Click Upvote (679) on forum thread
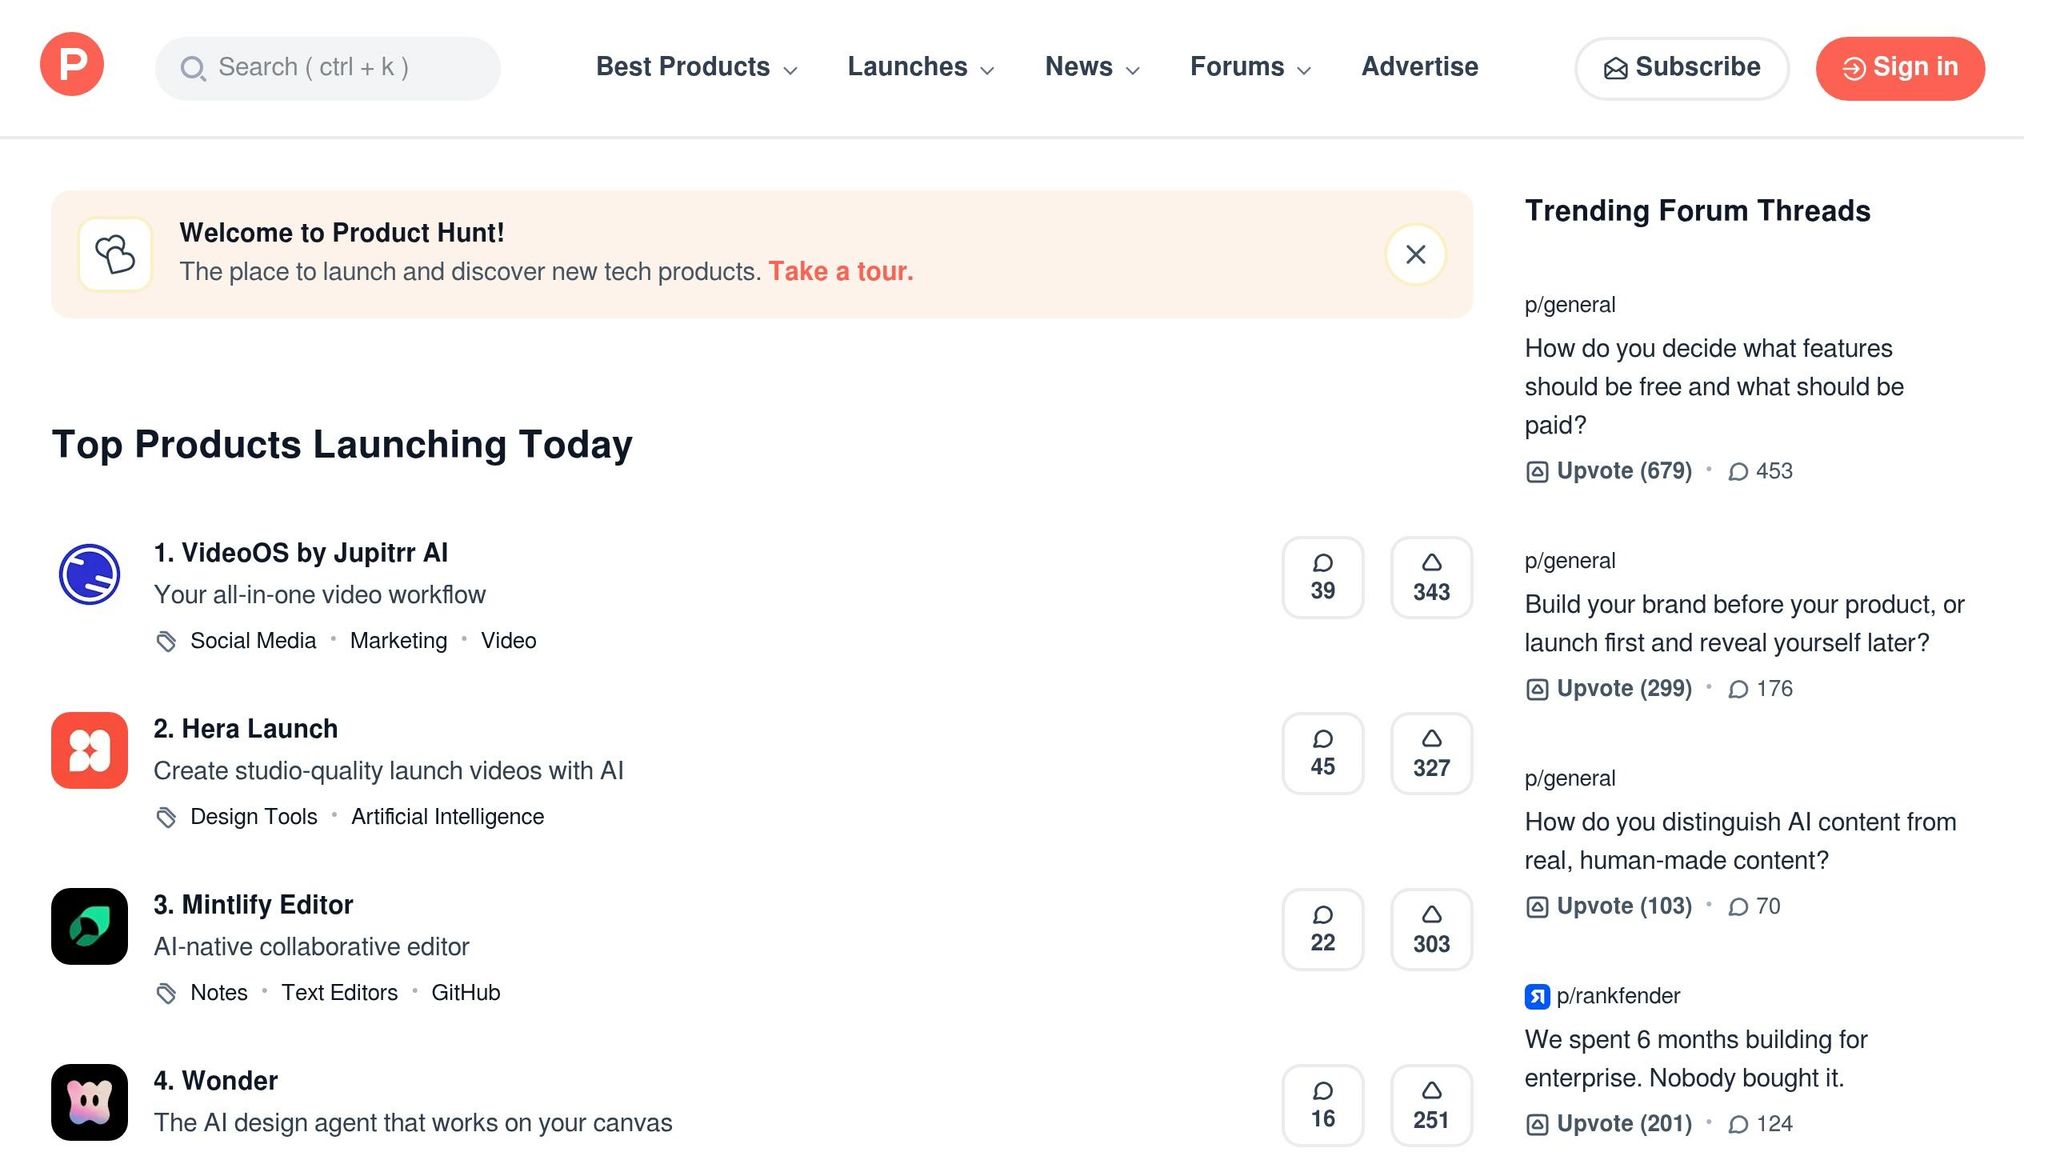The width and height of the screenshot is (2048, 1152). [x=1609, y=471]
